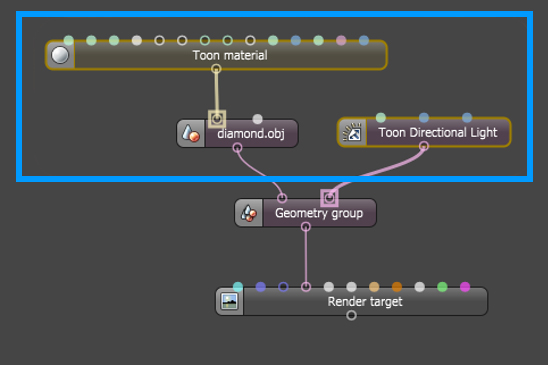
Task: Select the diamond.obj node
Action: click(x=237, y=133)
